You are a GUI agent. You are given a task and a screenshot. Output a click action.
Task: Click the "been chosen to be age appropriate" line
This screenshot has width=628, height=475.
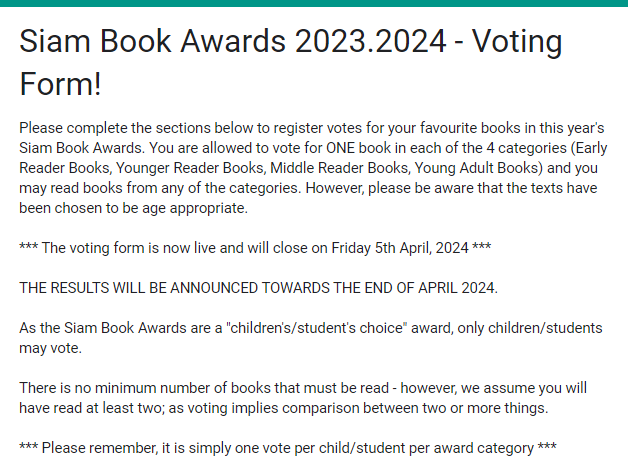pos(133,208)
